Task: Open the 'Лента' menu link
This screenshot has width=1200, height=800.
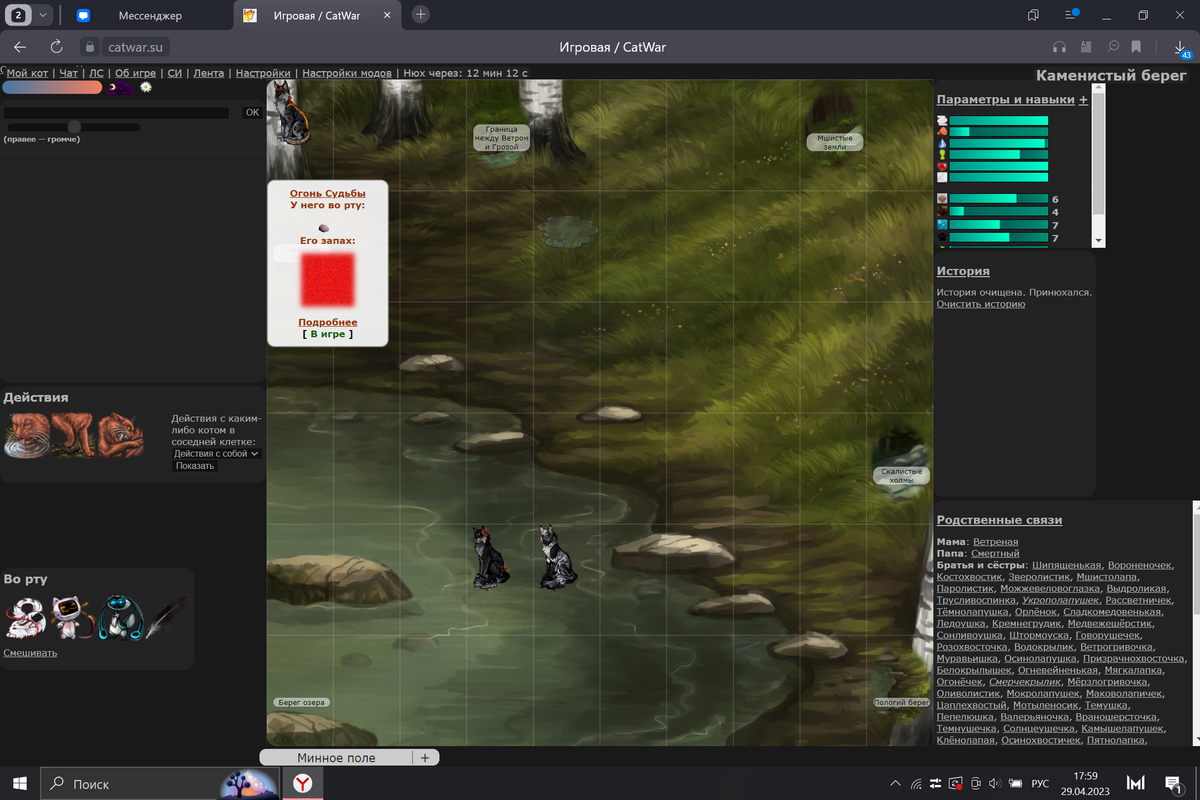Action: (209, 73)
